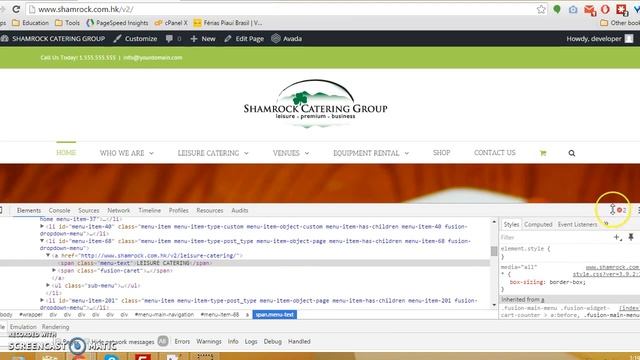The height and width of the screenshot is (360, 640).
Task: Click the camera screenshot extension icon
Action: pyautogui.click(x=573, y=9)
